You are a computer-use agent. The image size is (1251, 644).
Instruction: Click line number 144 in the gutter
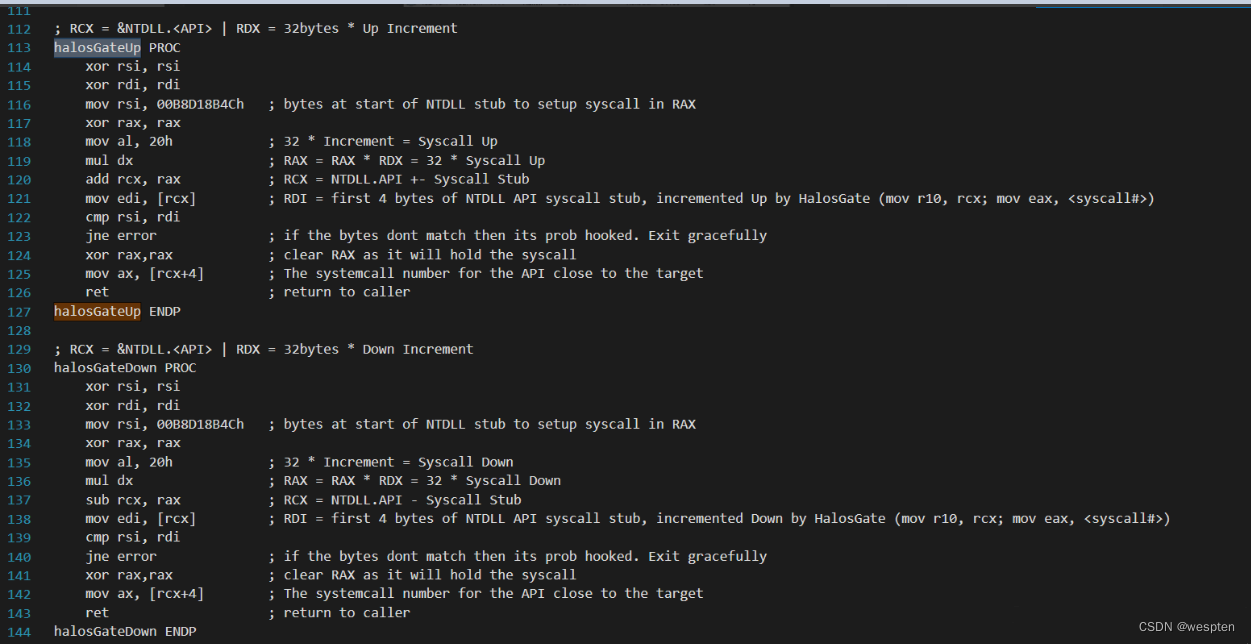19,632
